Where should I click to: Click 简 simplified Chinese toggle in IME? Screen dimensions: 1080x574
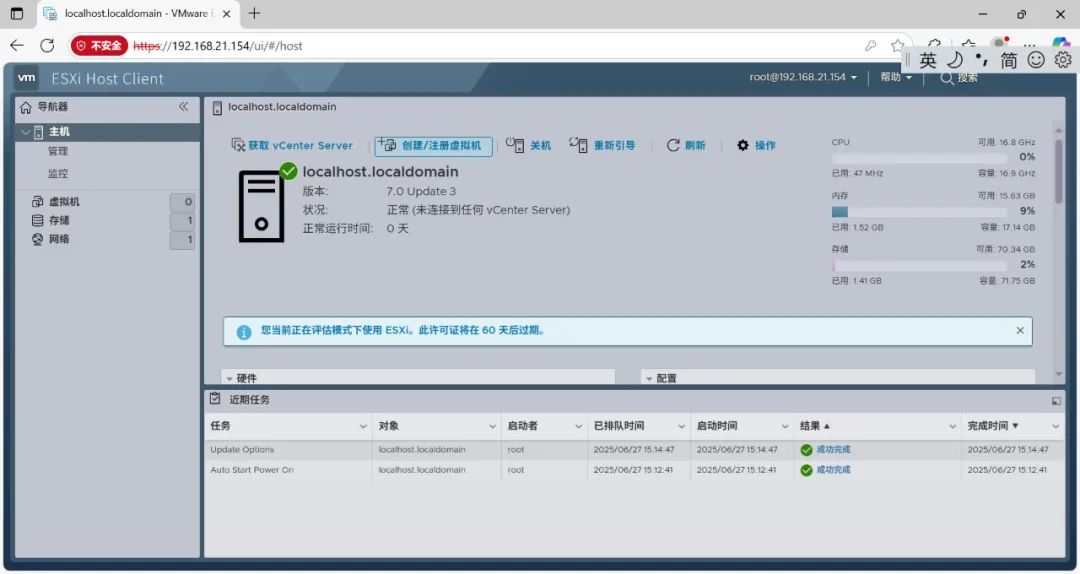coord(1009,61)
